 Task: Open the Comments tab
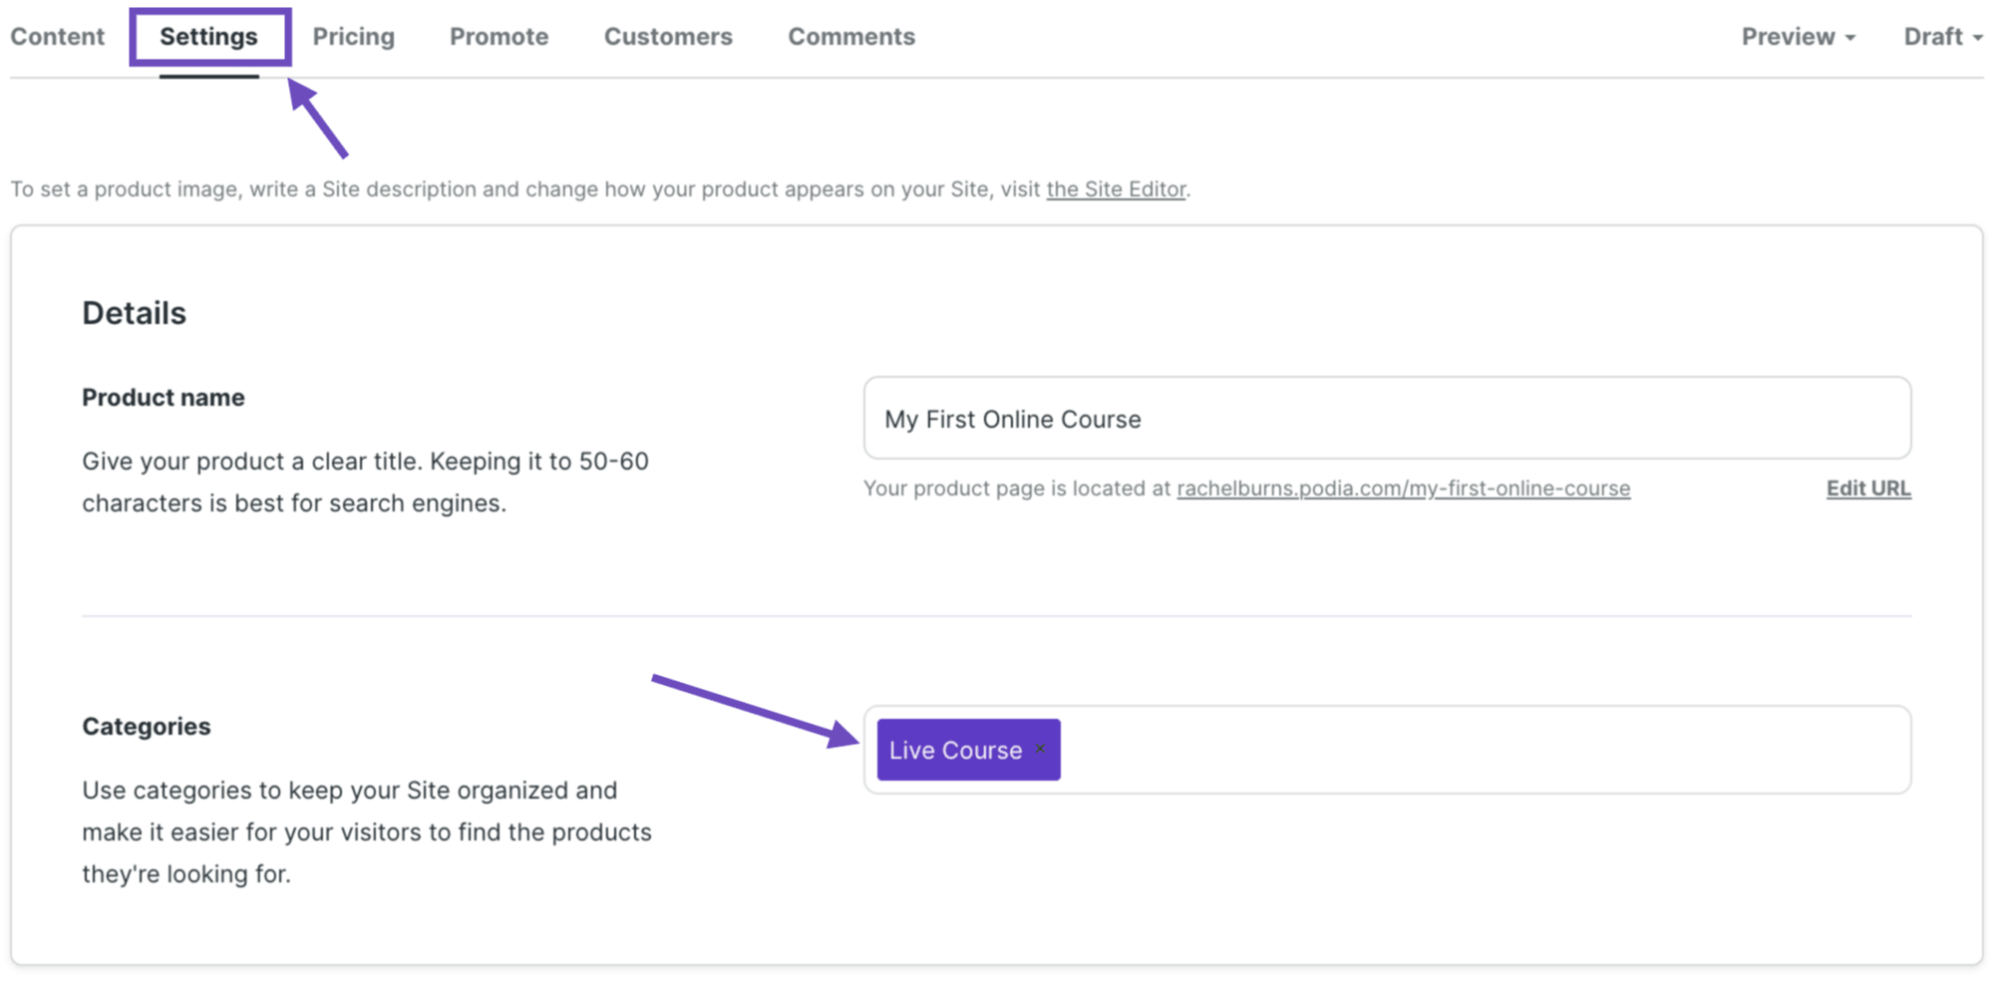click(851, 36)
